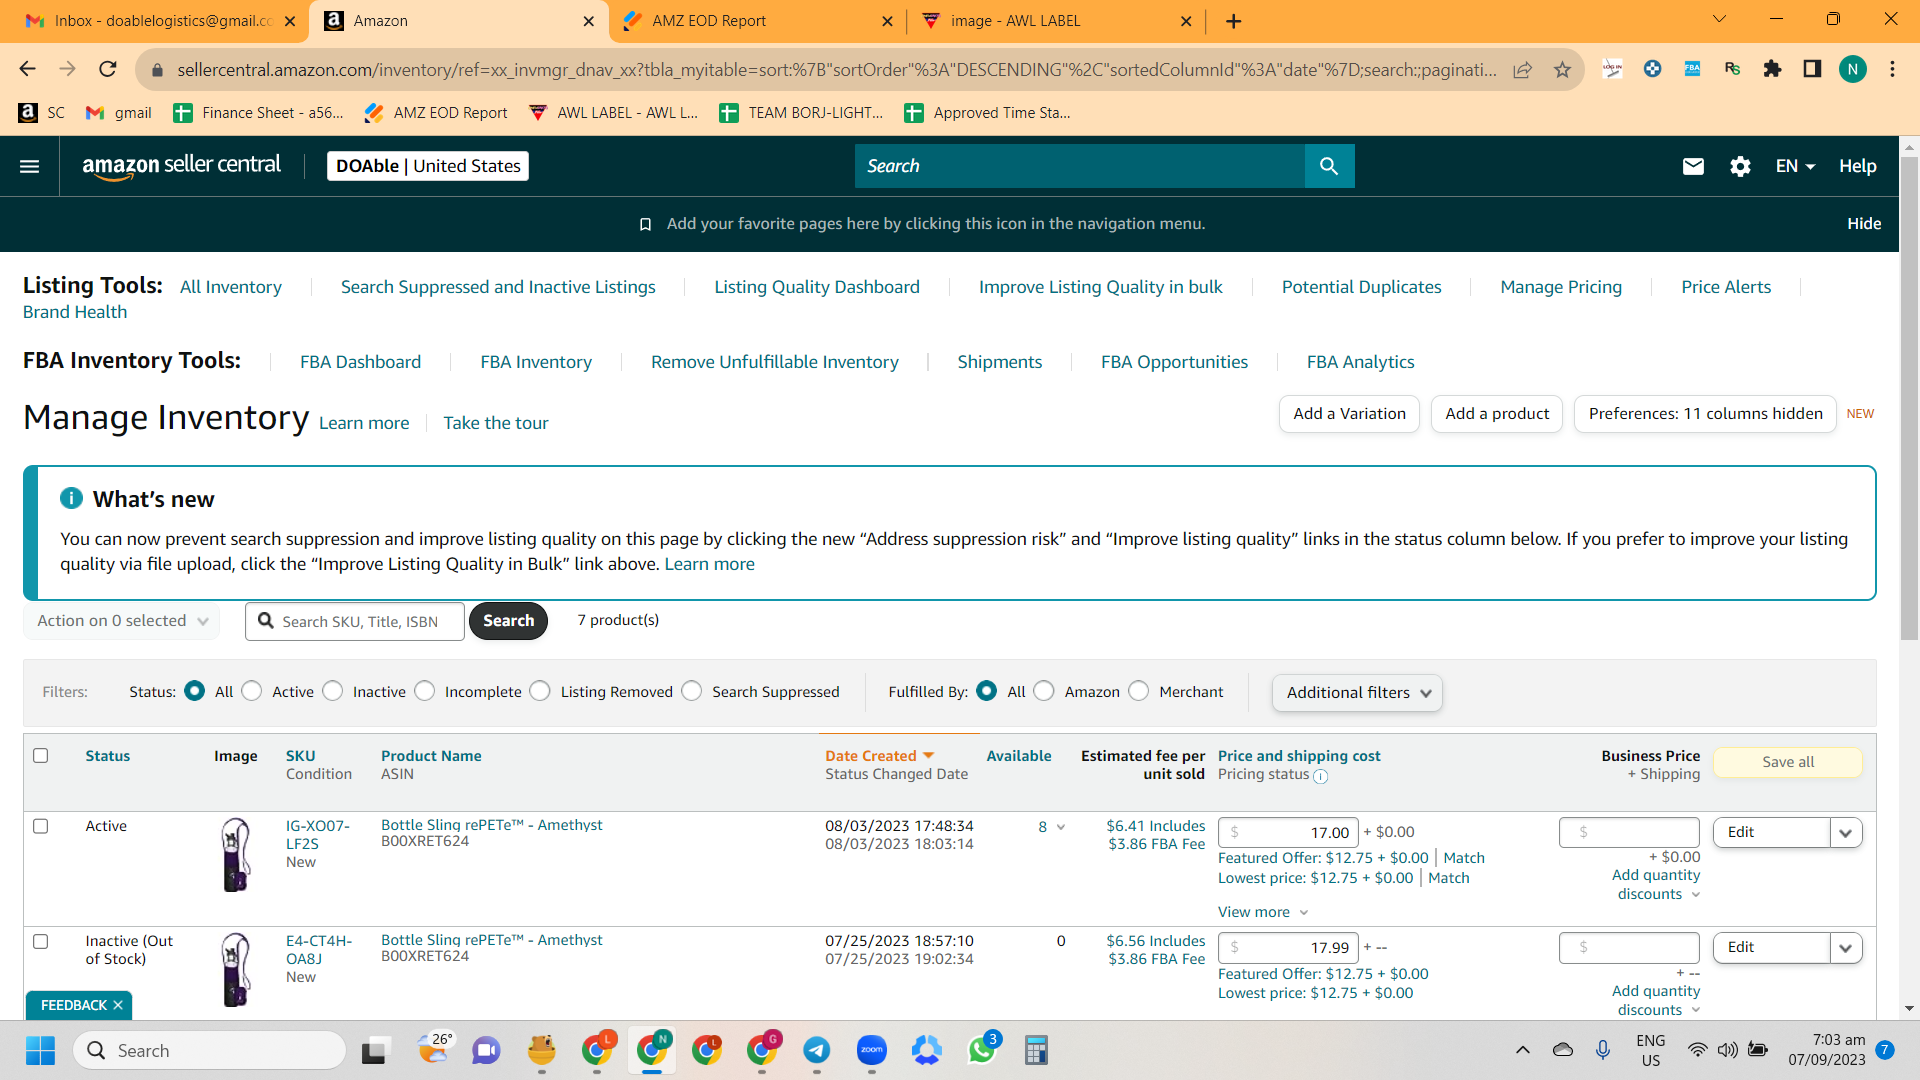Open the EN language dropdown

coord(1795,166)
